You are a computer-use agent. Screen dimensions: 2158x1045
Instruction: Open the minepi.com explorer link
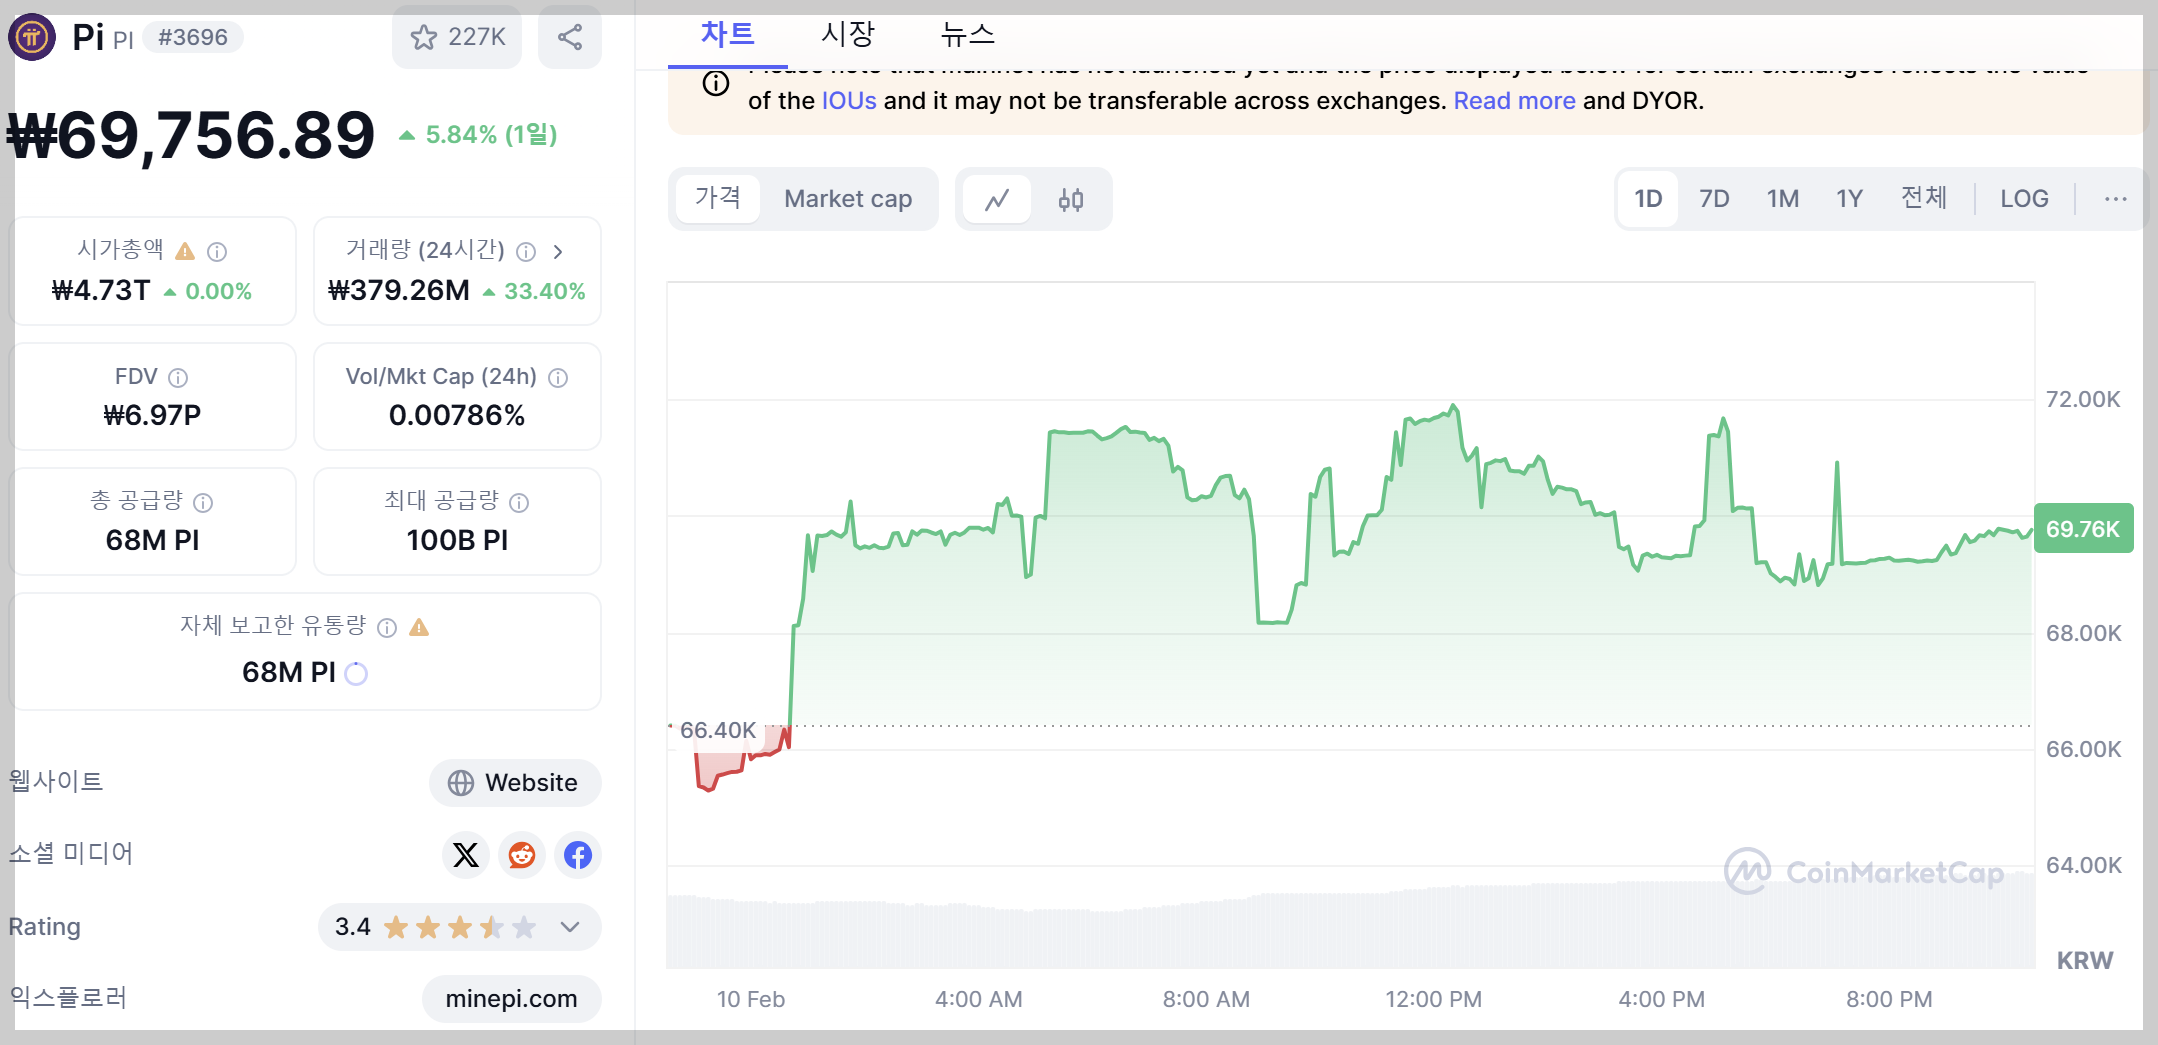point(511,999)
